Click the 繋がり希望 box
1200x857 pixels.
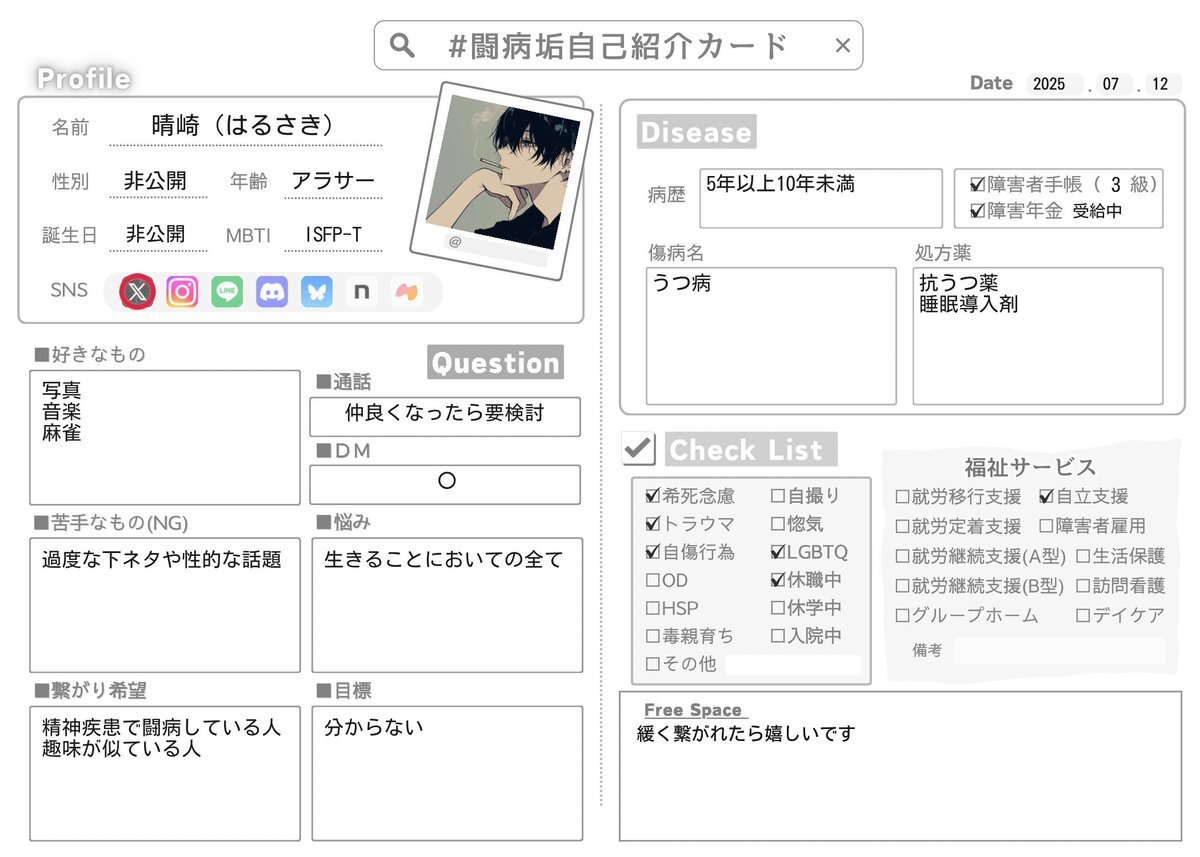165,773
